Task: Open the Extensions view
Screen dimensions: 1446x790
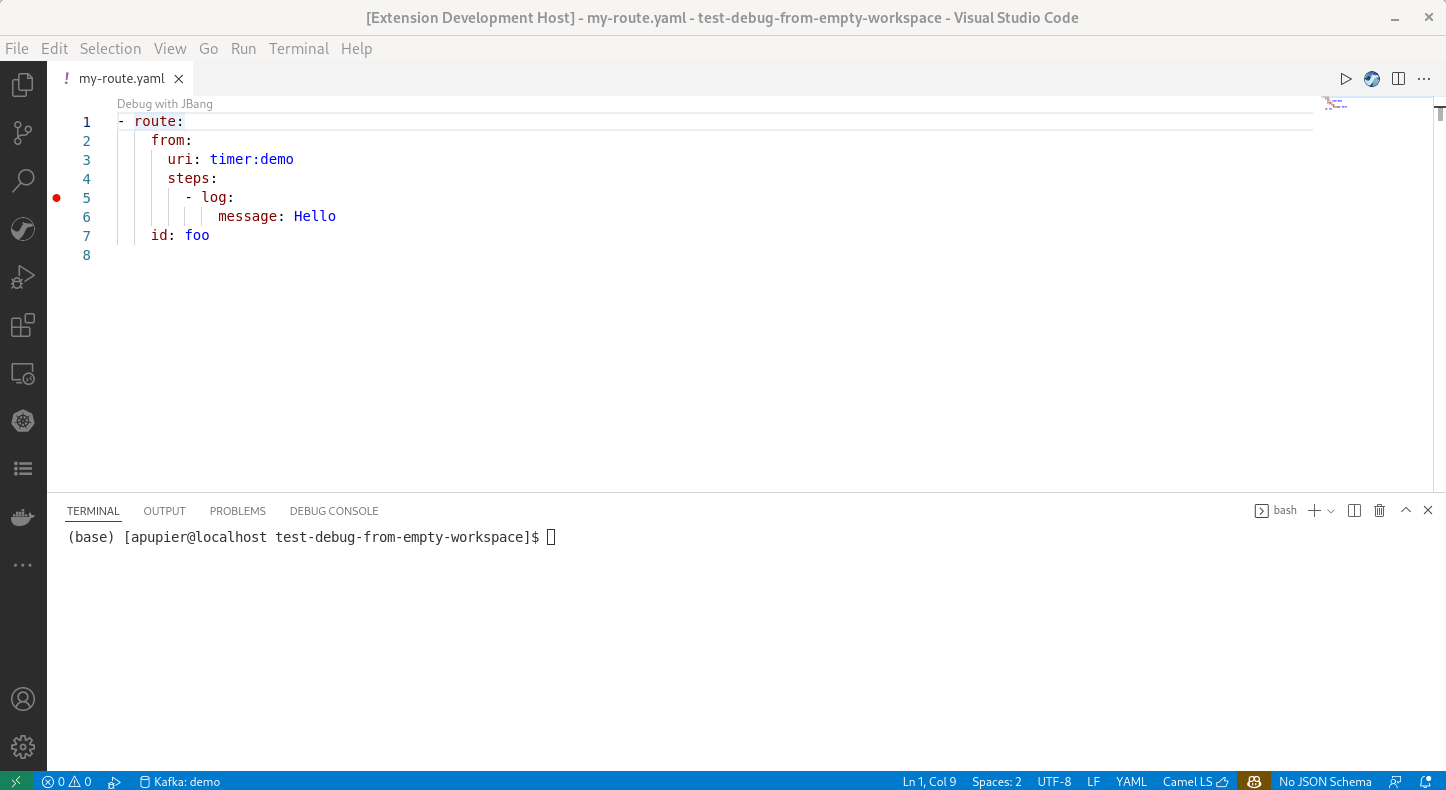Action: click(23, 325)
